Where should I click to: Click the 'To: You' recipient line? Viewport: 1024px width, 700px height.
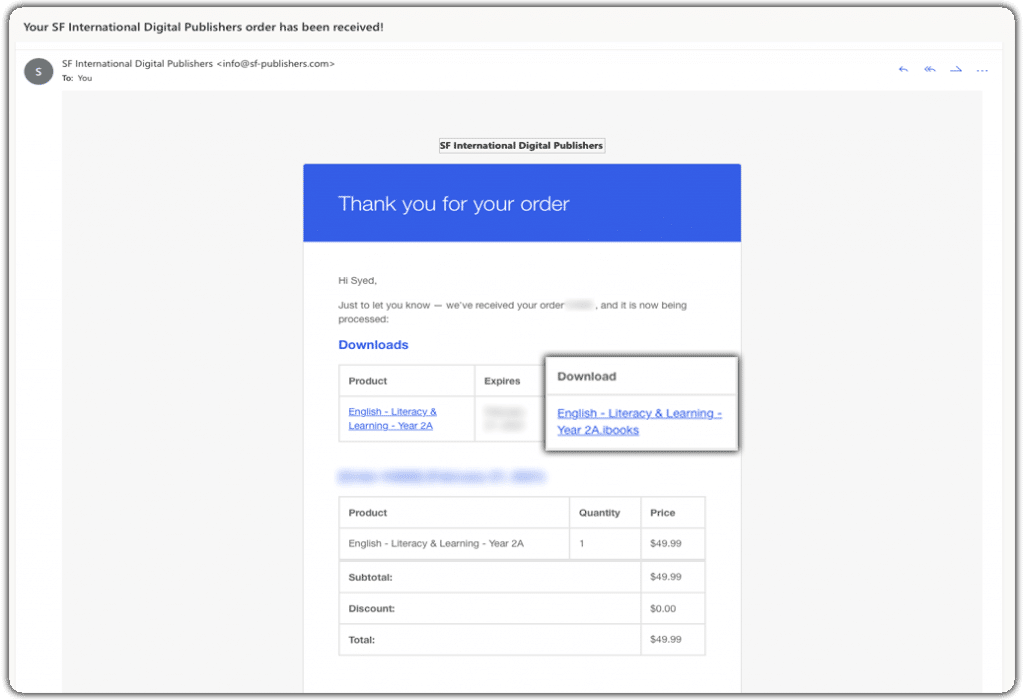(x=77, y=78)
